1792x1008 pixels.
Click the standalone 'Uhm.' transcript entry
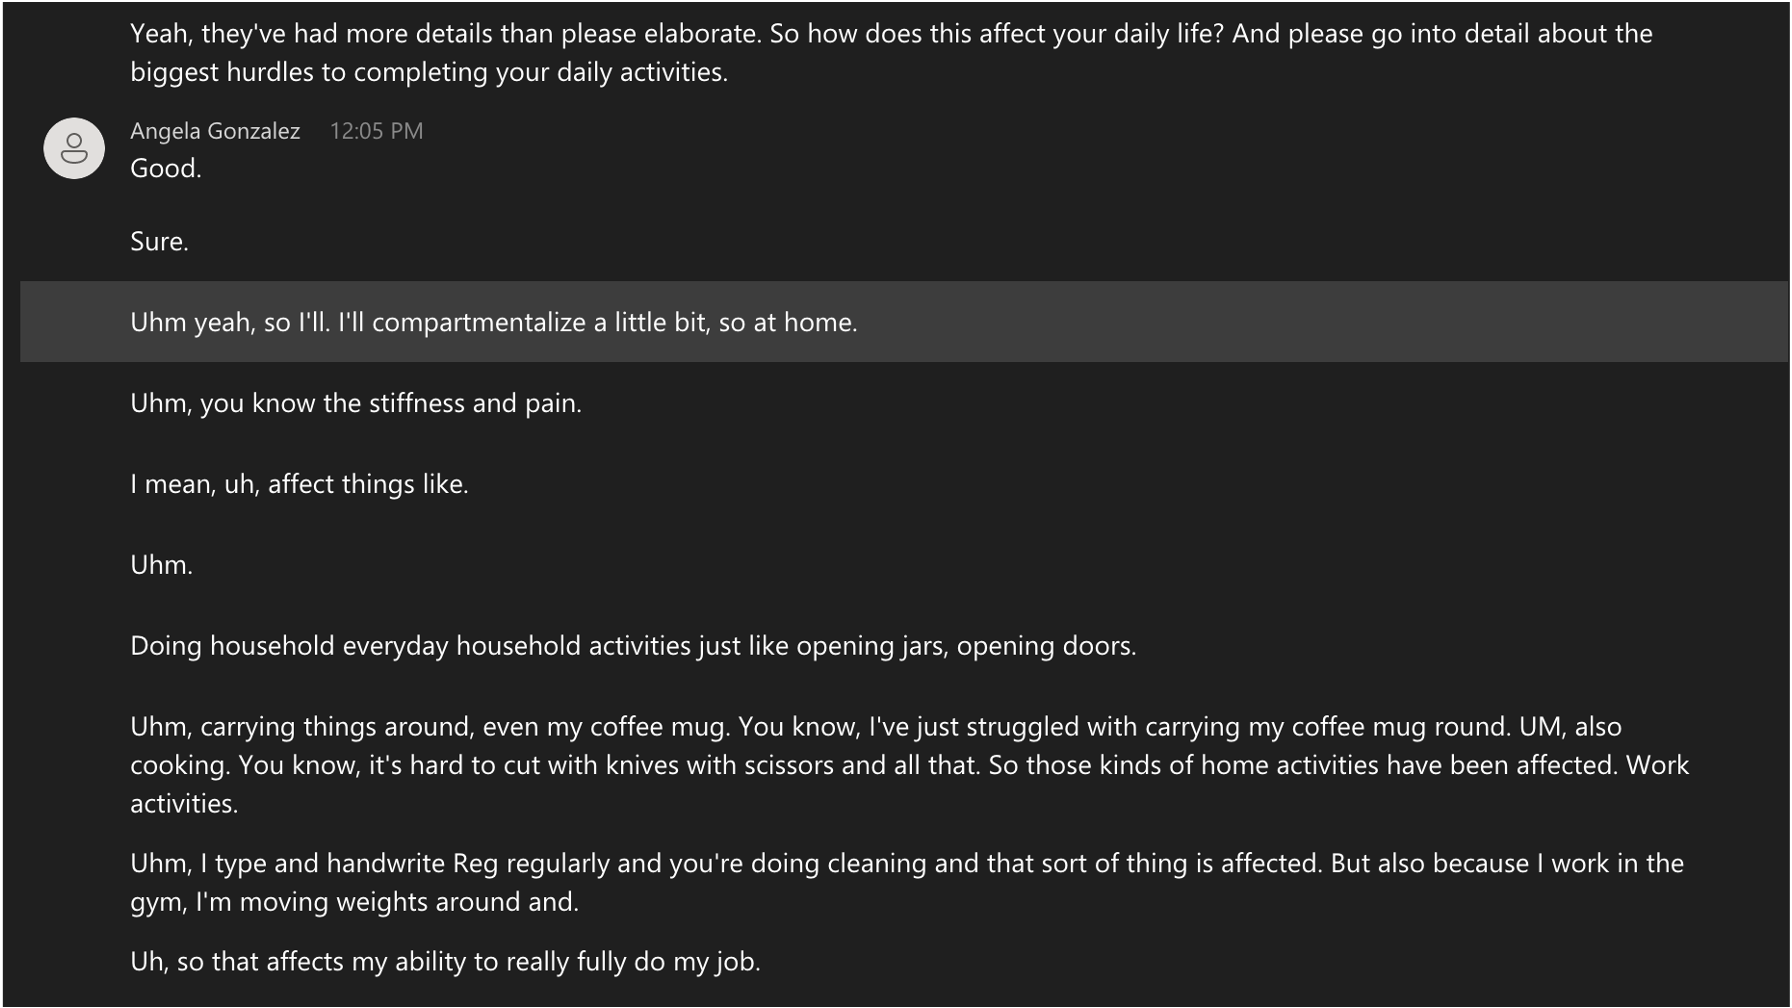point(161,565)
